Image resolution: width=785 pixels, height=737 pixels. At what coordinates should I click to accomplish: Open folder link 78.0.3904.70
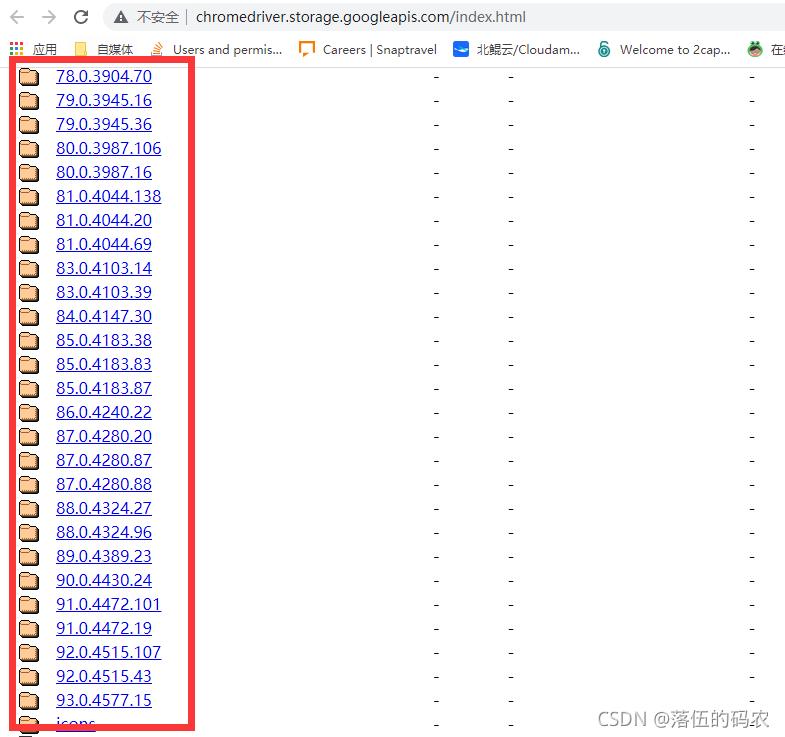point(104,76)
